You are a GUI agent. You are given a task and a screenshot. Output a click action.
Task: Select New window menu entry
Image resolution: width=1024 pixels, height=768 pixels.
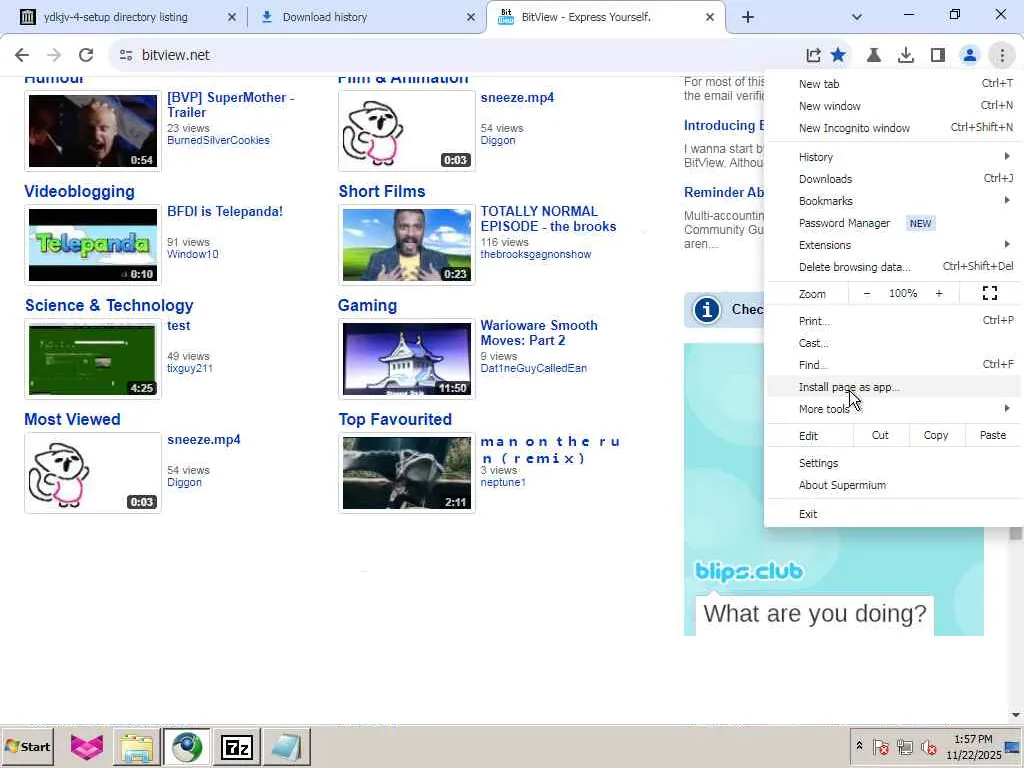coord(893,106)
